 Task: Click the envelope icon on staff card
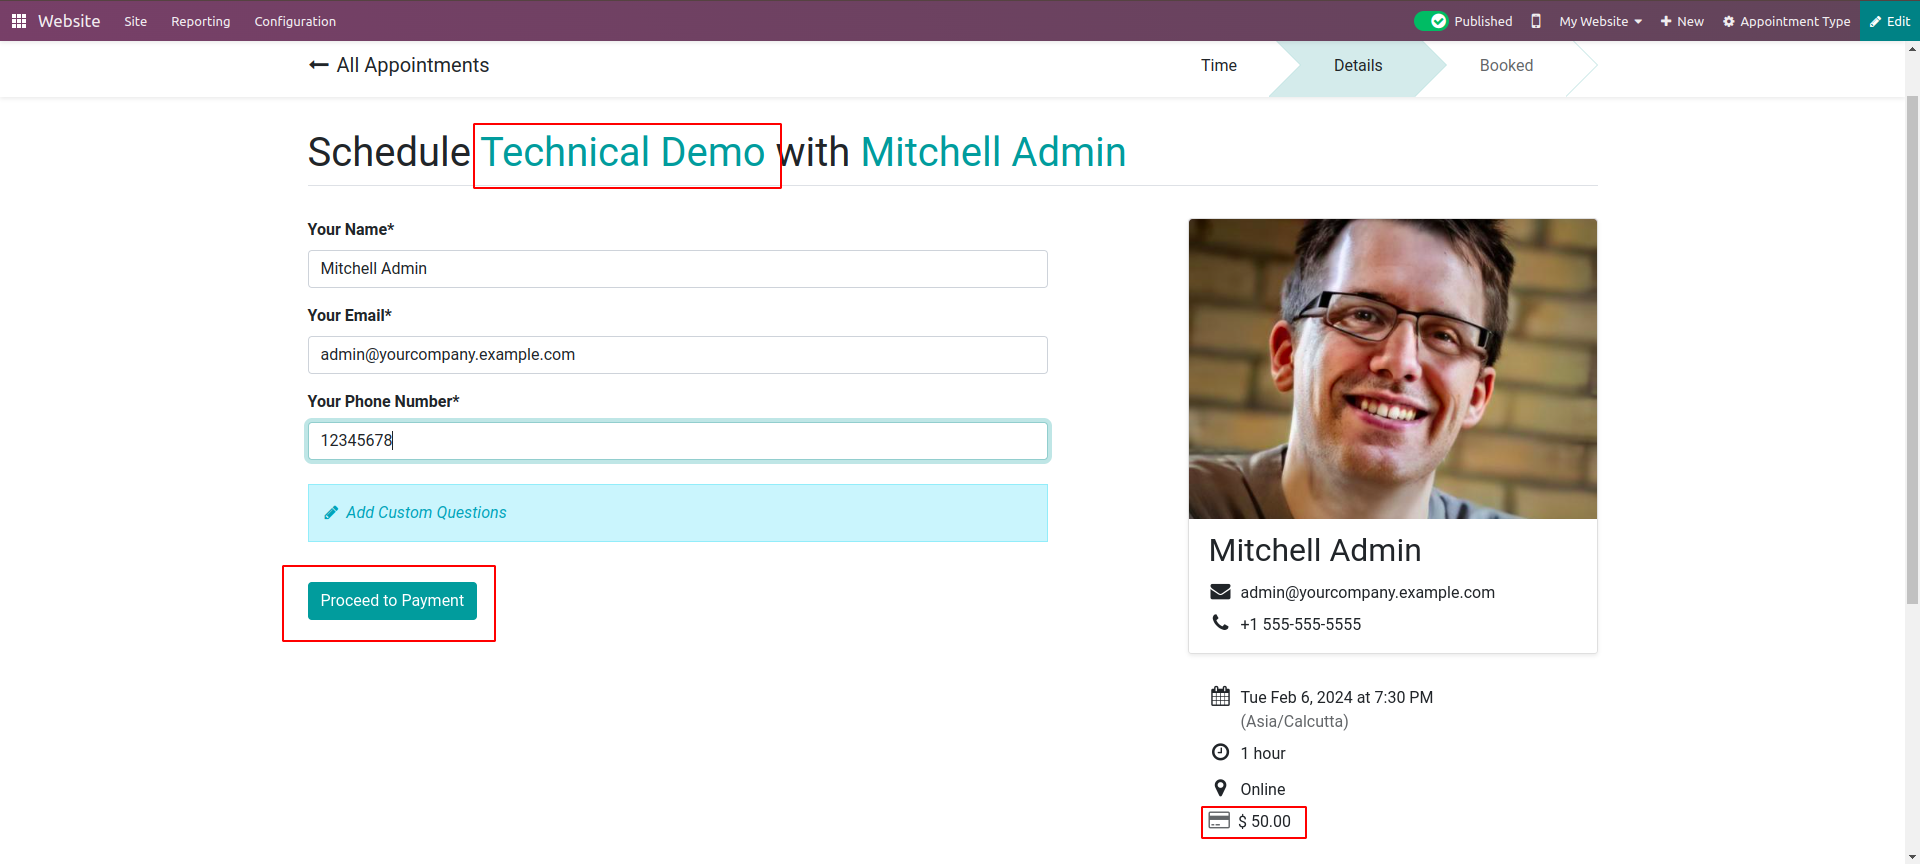1220,591
